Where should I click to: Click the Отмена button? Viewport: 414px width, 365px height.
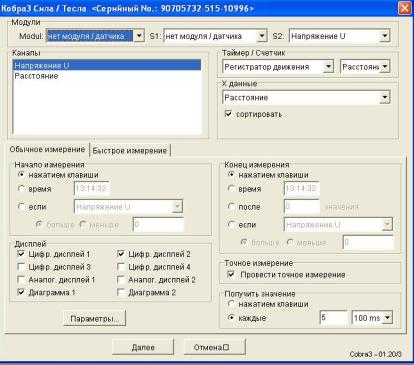point(215,347)
